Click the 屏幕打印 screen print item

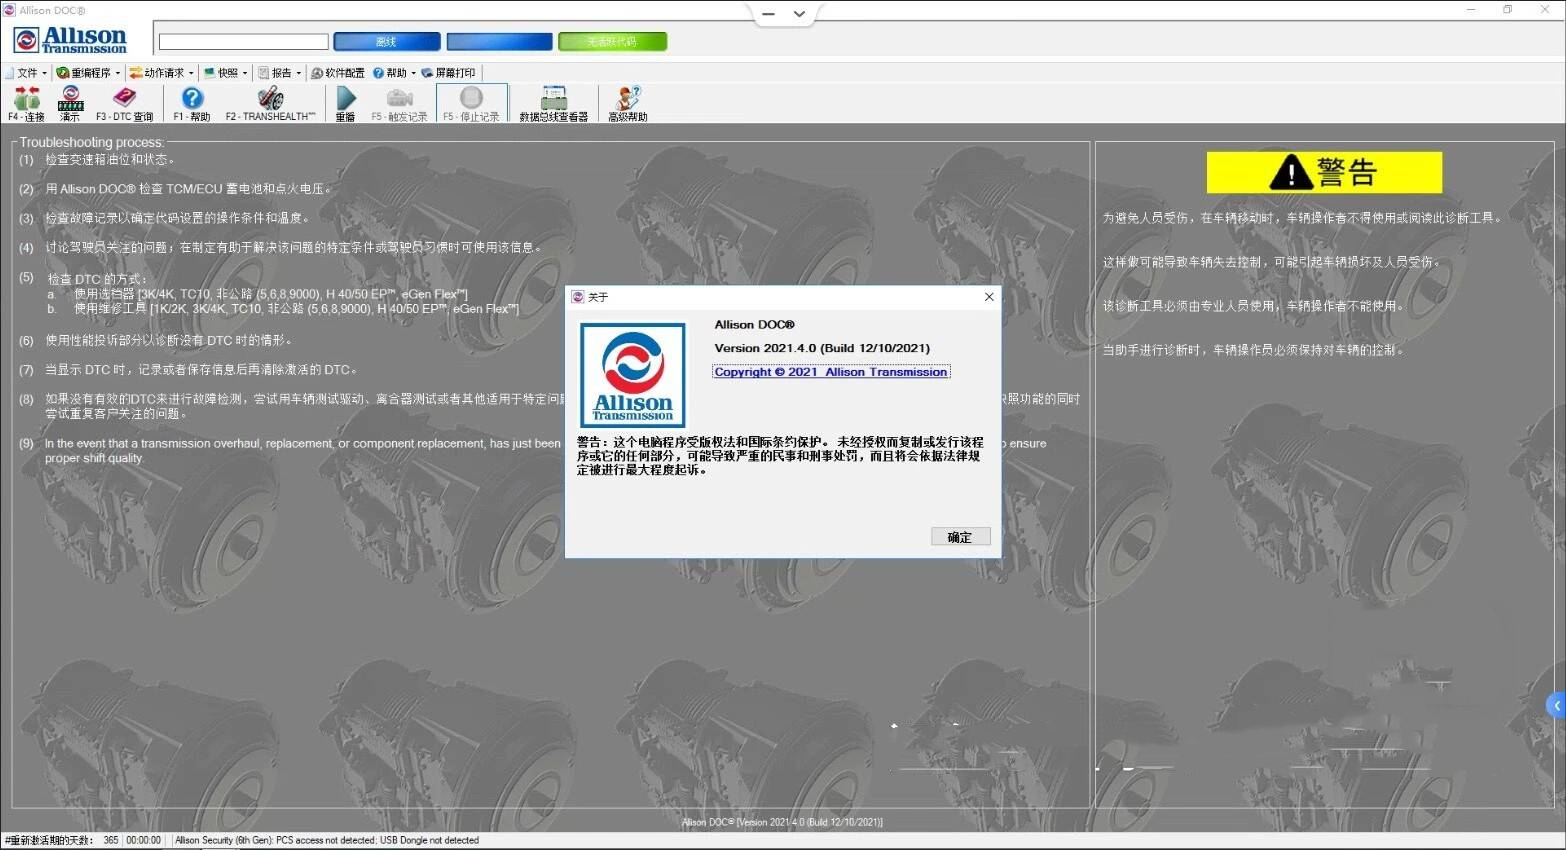448,73
